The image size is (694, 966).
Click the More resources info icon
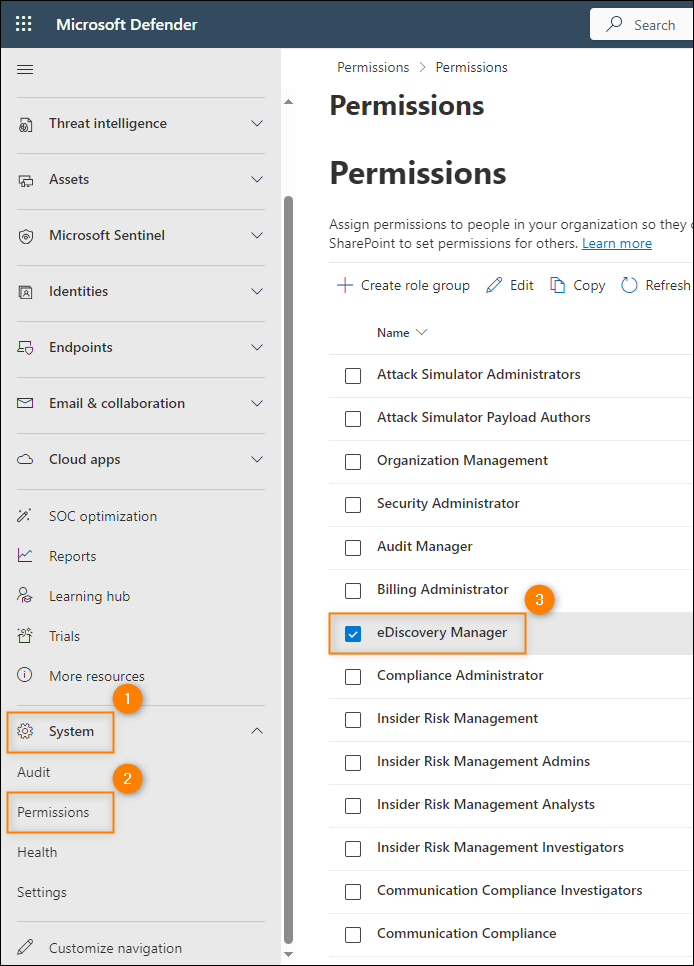(x=25, y=675)
